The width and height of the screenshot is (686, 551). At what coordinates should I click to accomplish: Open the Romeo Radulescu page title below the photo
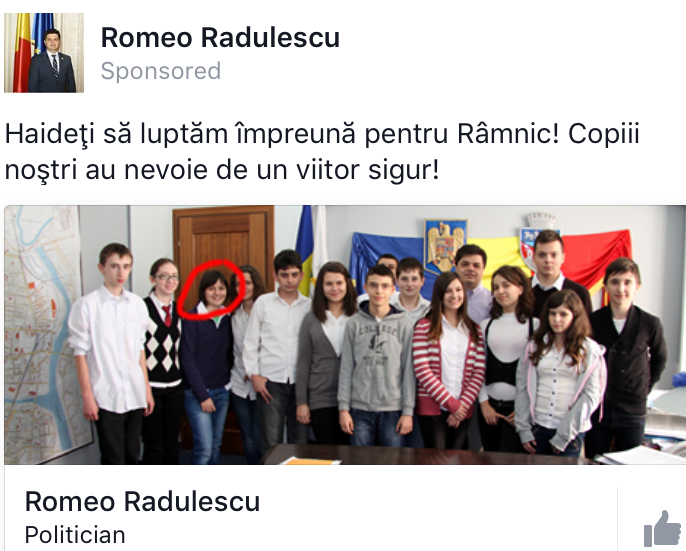[142, 502]
